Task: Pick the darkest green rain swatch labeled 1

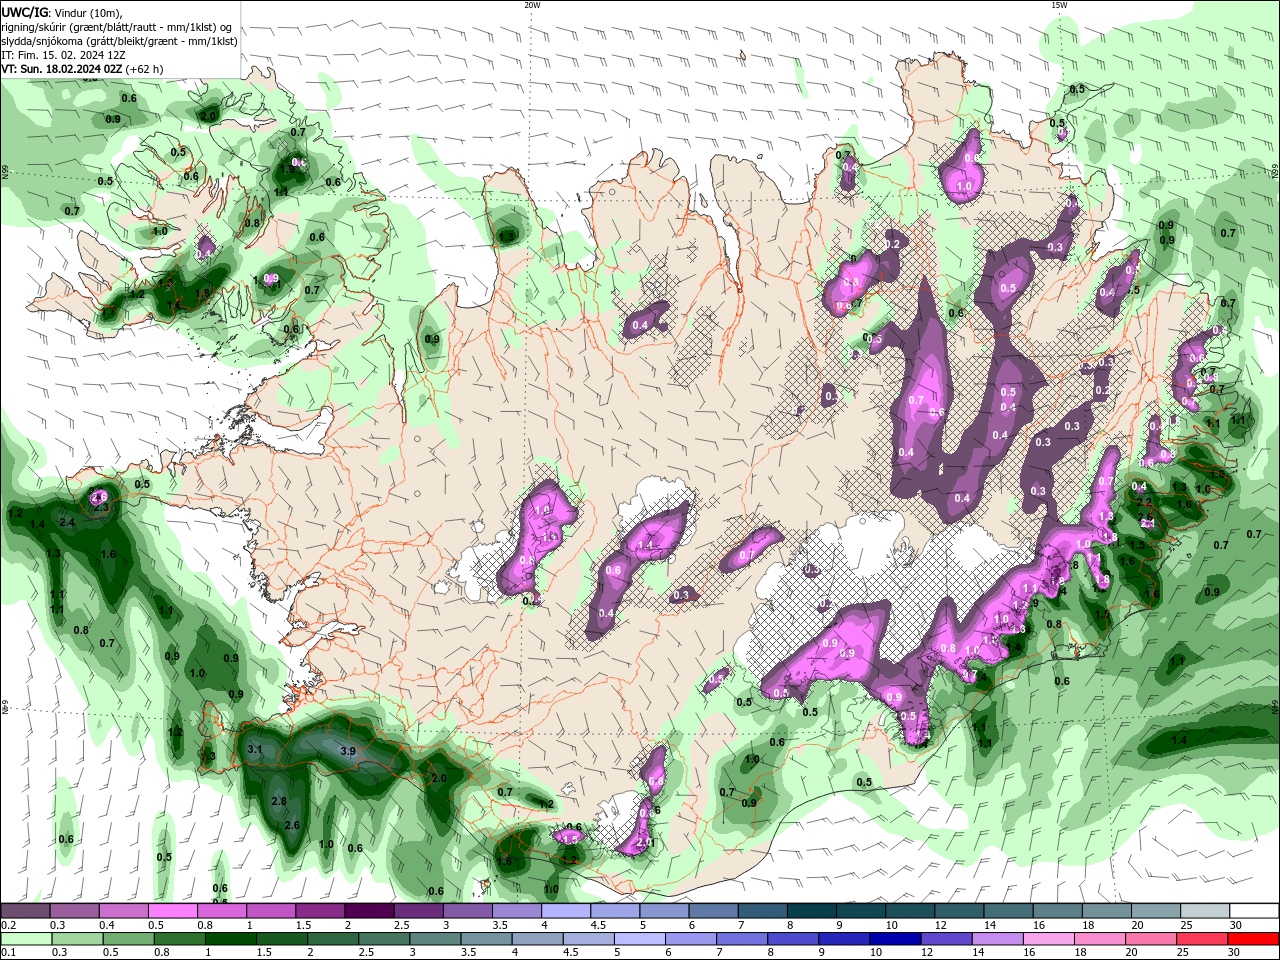Action: [x=230, y=939]
